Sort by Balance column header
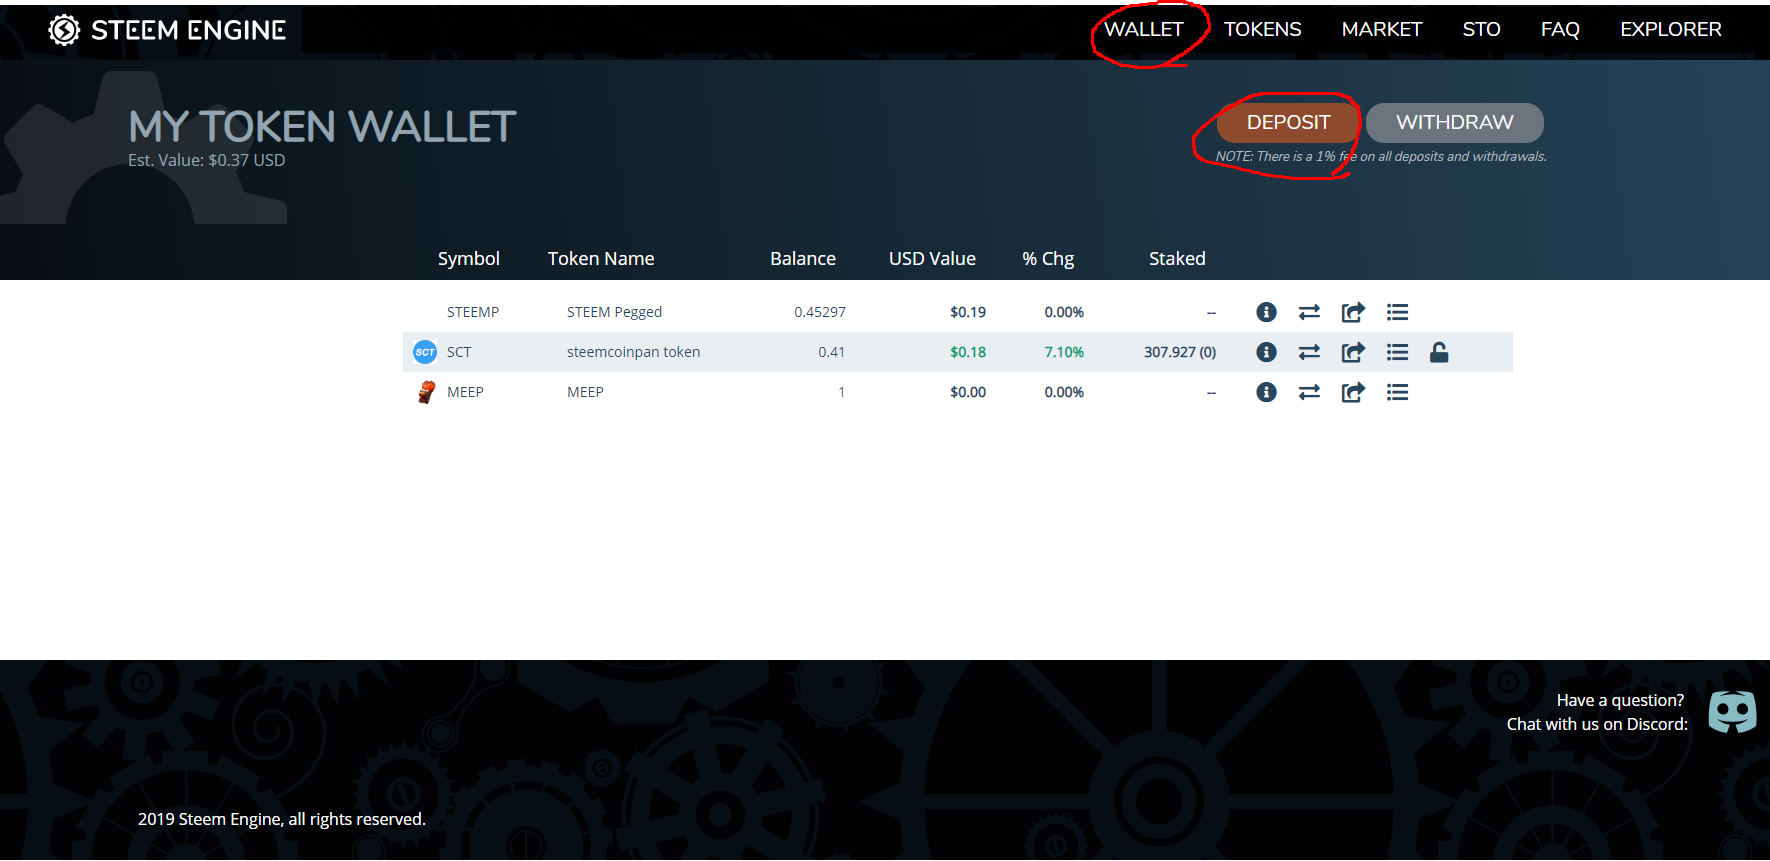 point(803,259)
